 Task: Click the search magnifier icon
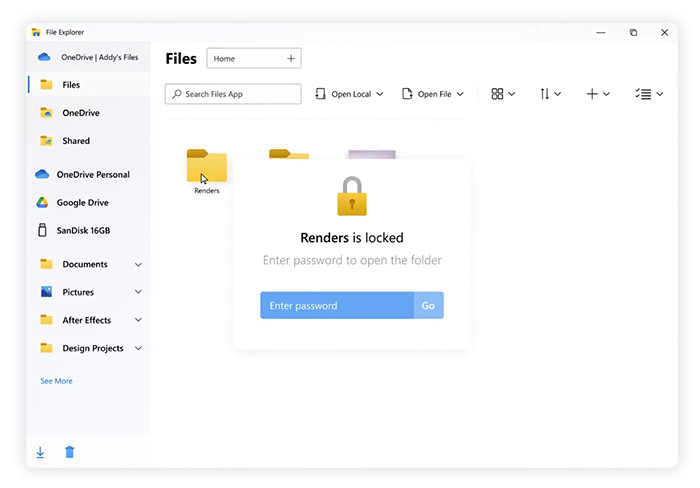tap(177, 94)
